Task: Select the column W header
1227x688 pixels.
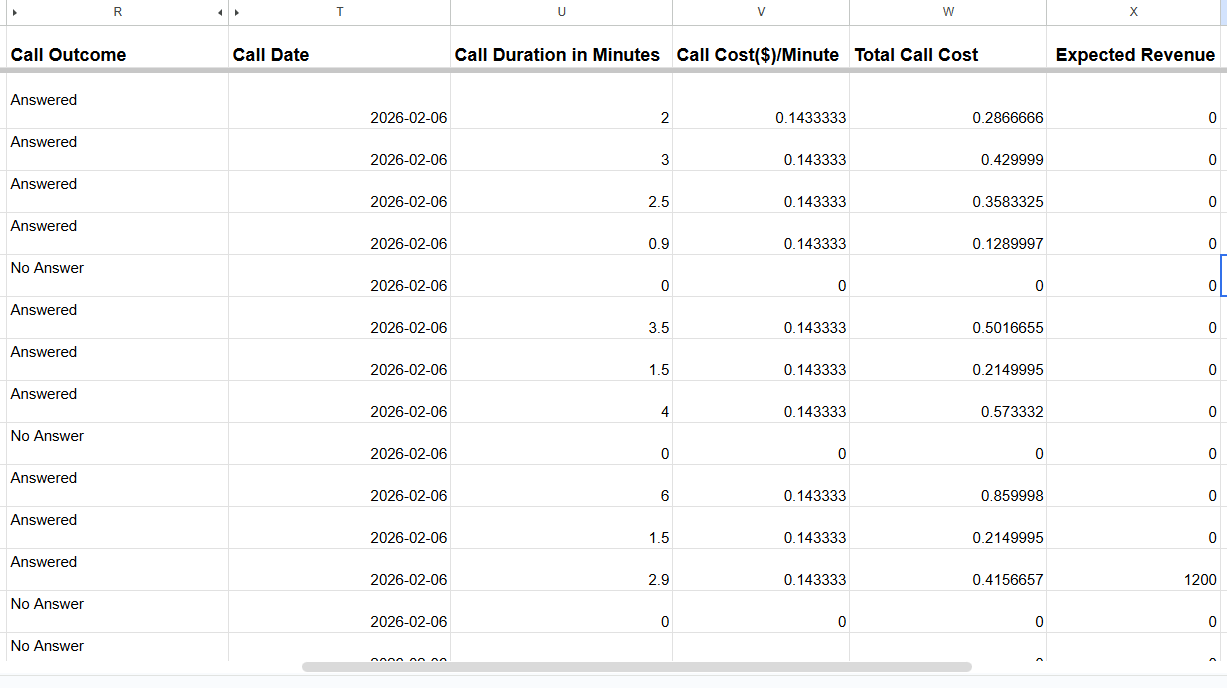Action: [x=948, y=12]
